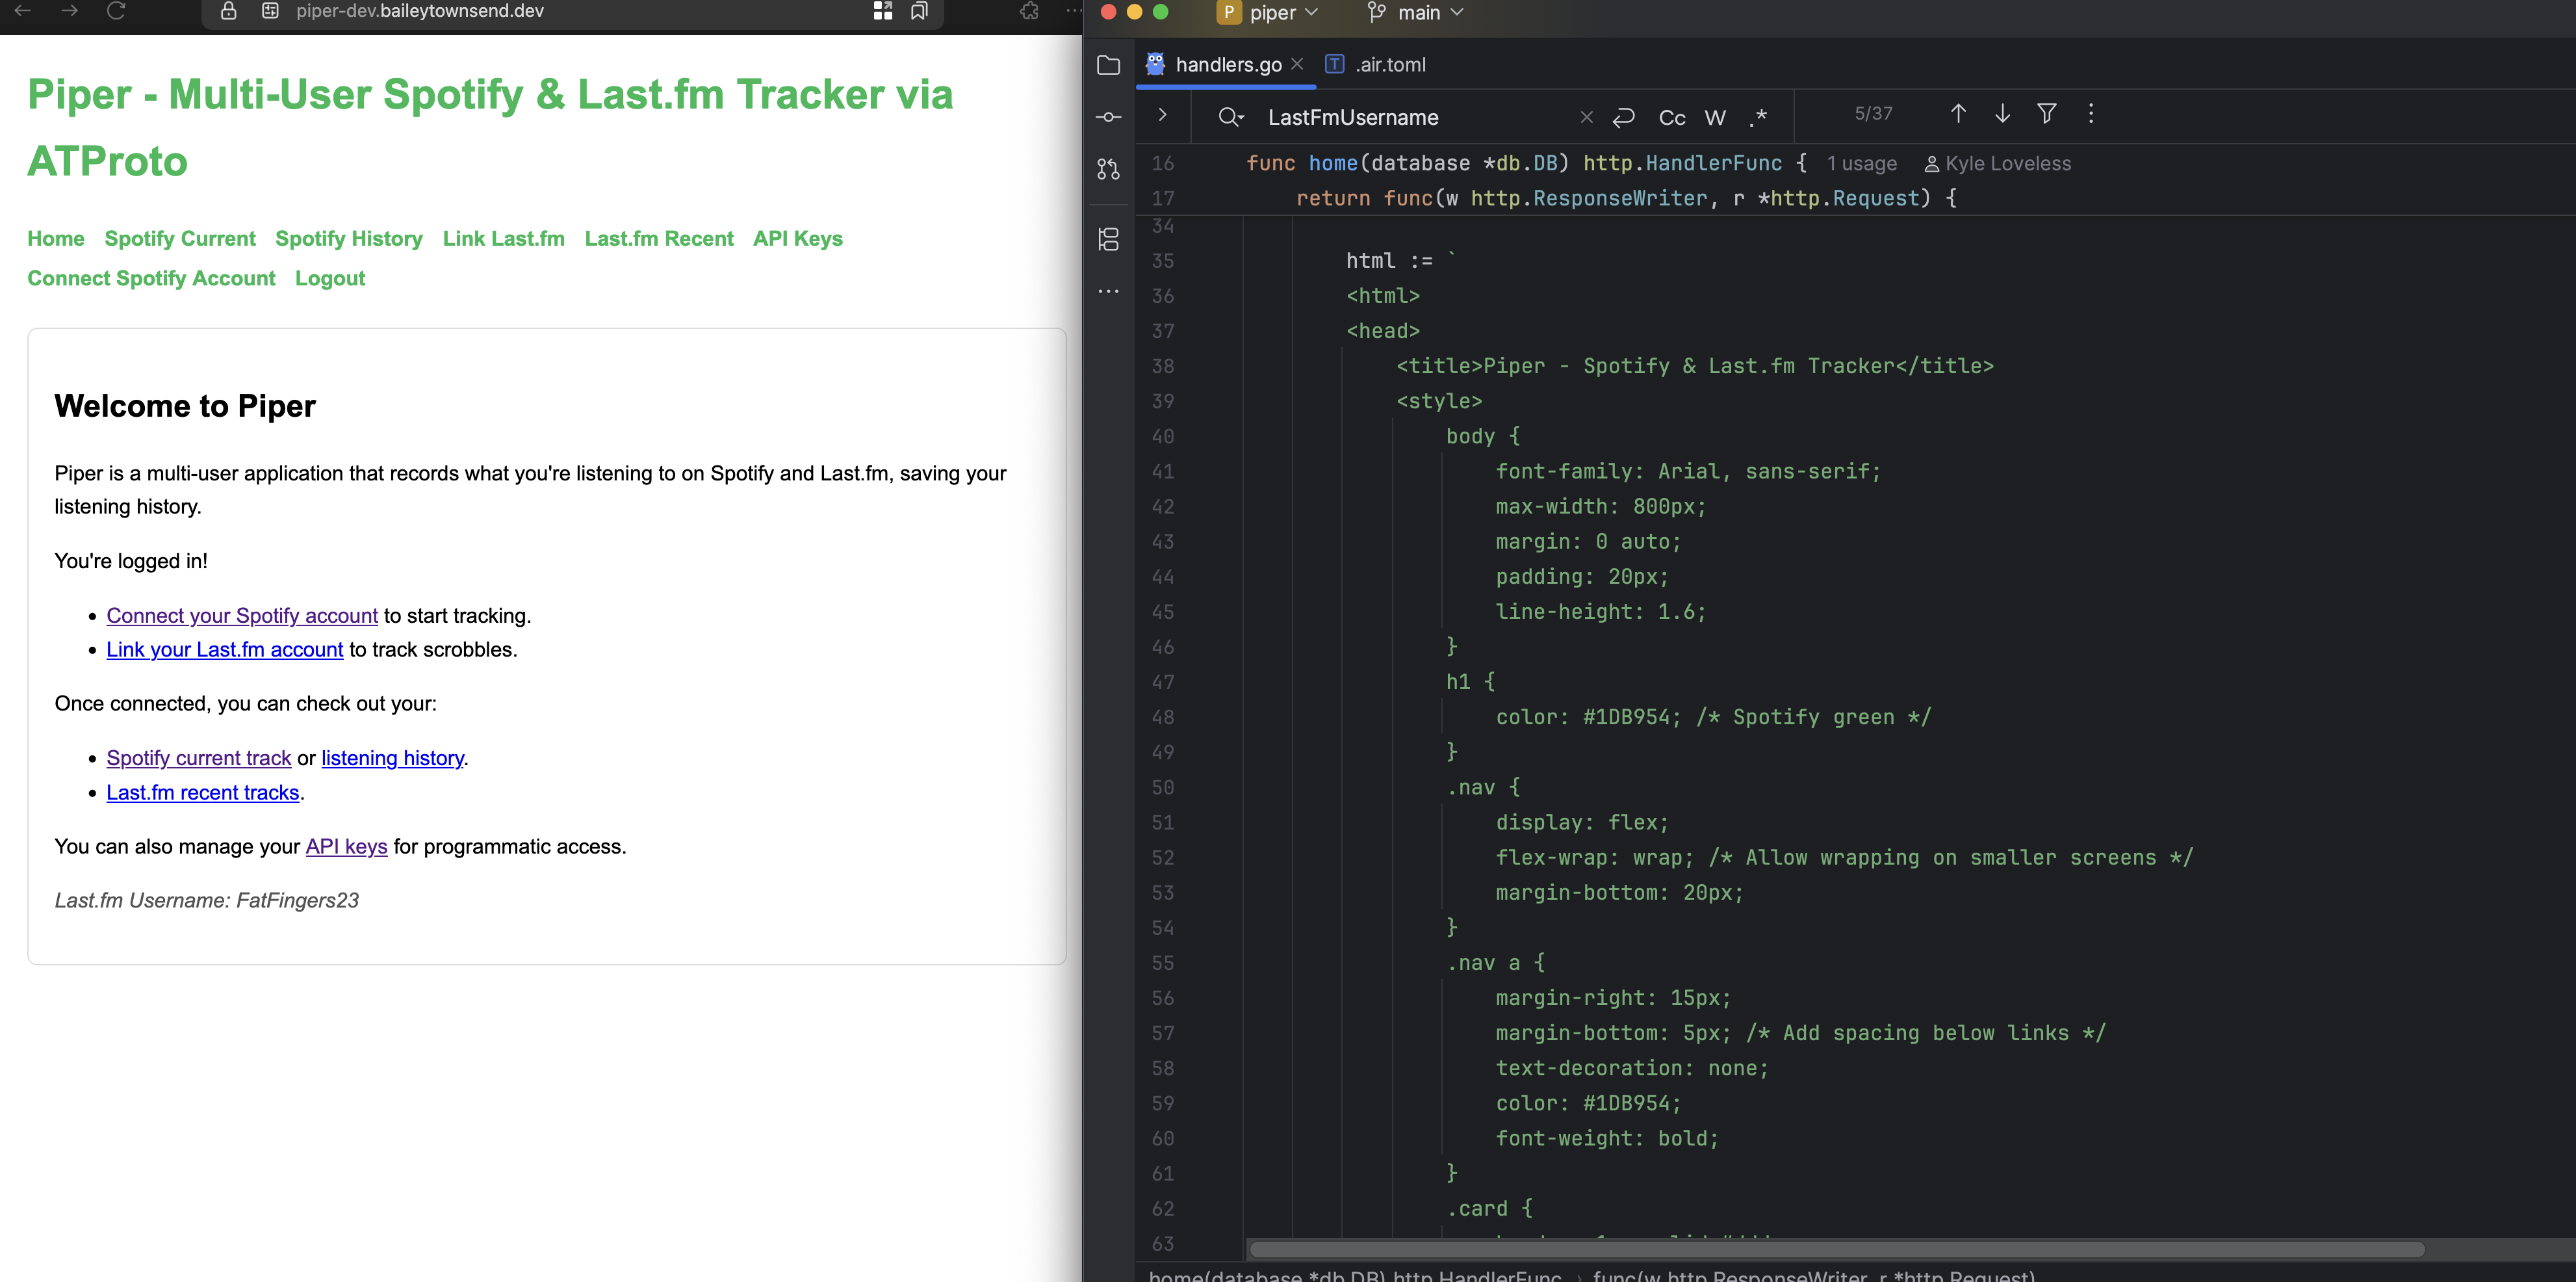Toggle Regex search option

point(1758,118)
